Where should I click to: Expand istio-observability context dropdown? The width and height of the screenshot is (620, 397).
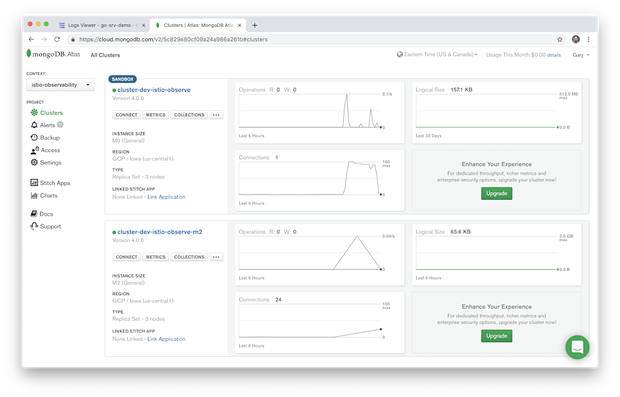point(60,85)
